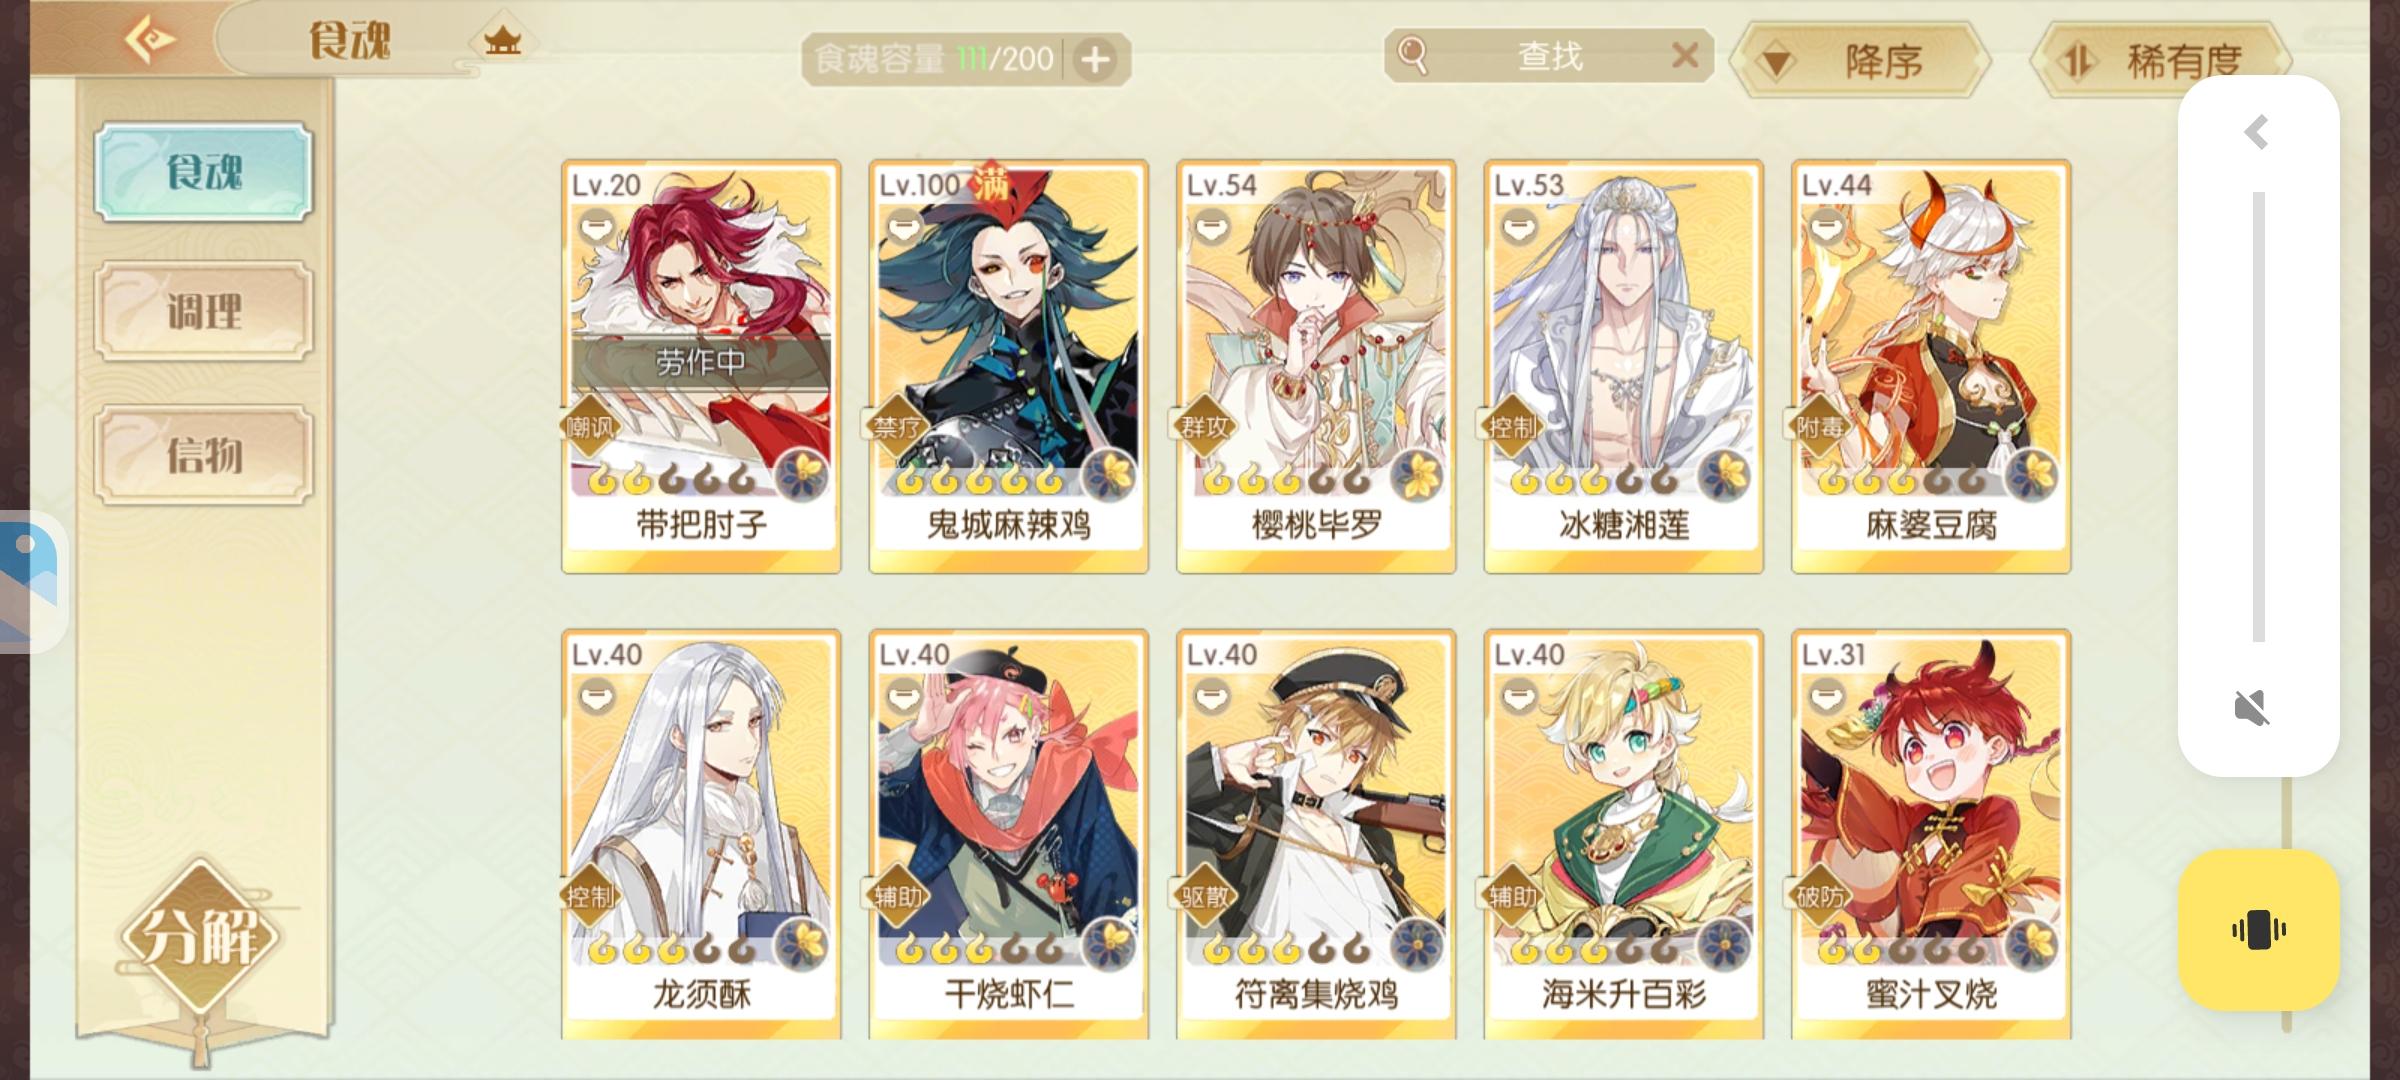The image size is (2400, 1080).
Task: Select the 食魂 tab in sidebar
Action: click(x=204, y=172)
